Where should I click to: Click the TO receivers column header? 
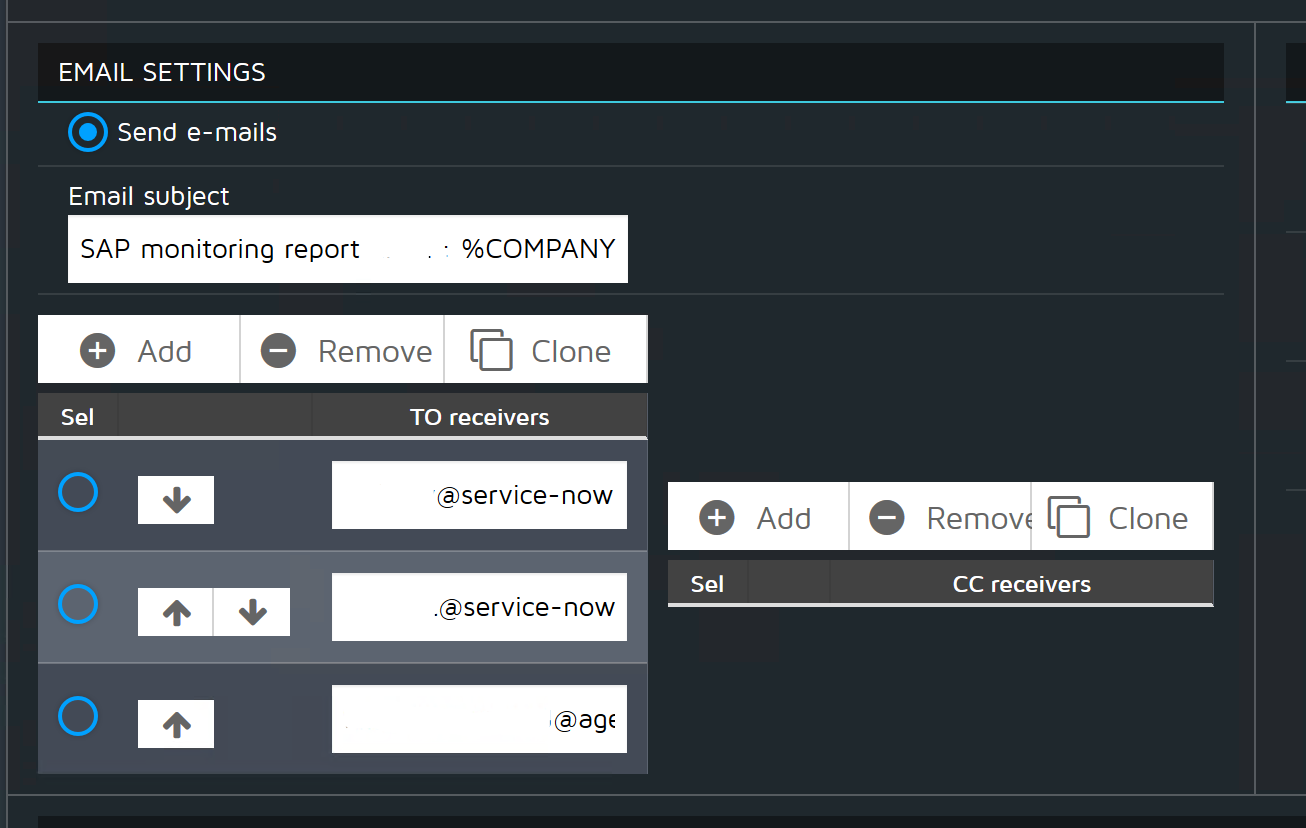pos(479,417)
